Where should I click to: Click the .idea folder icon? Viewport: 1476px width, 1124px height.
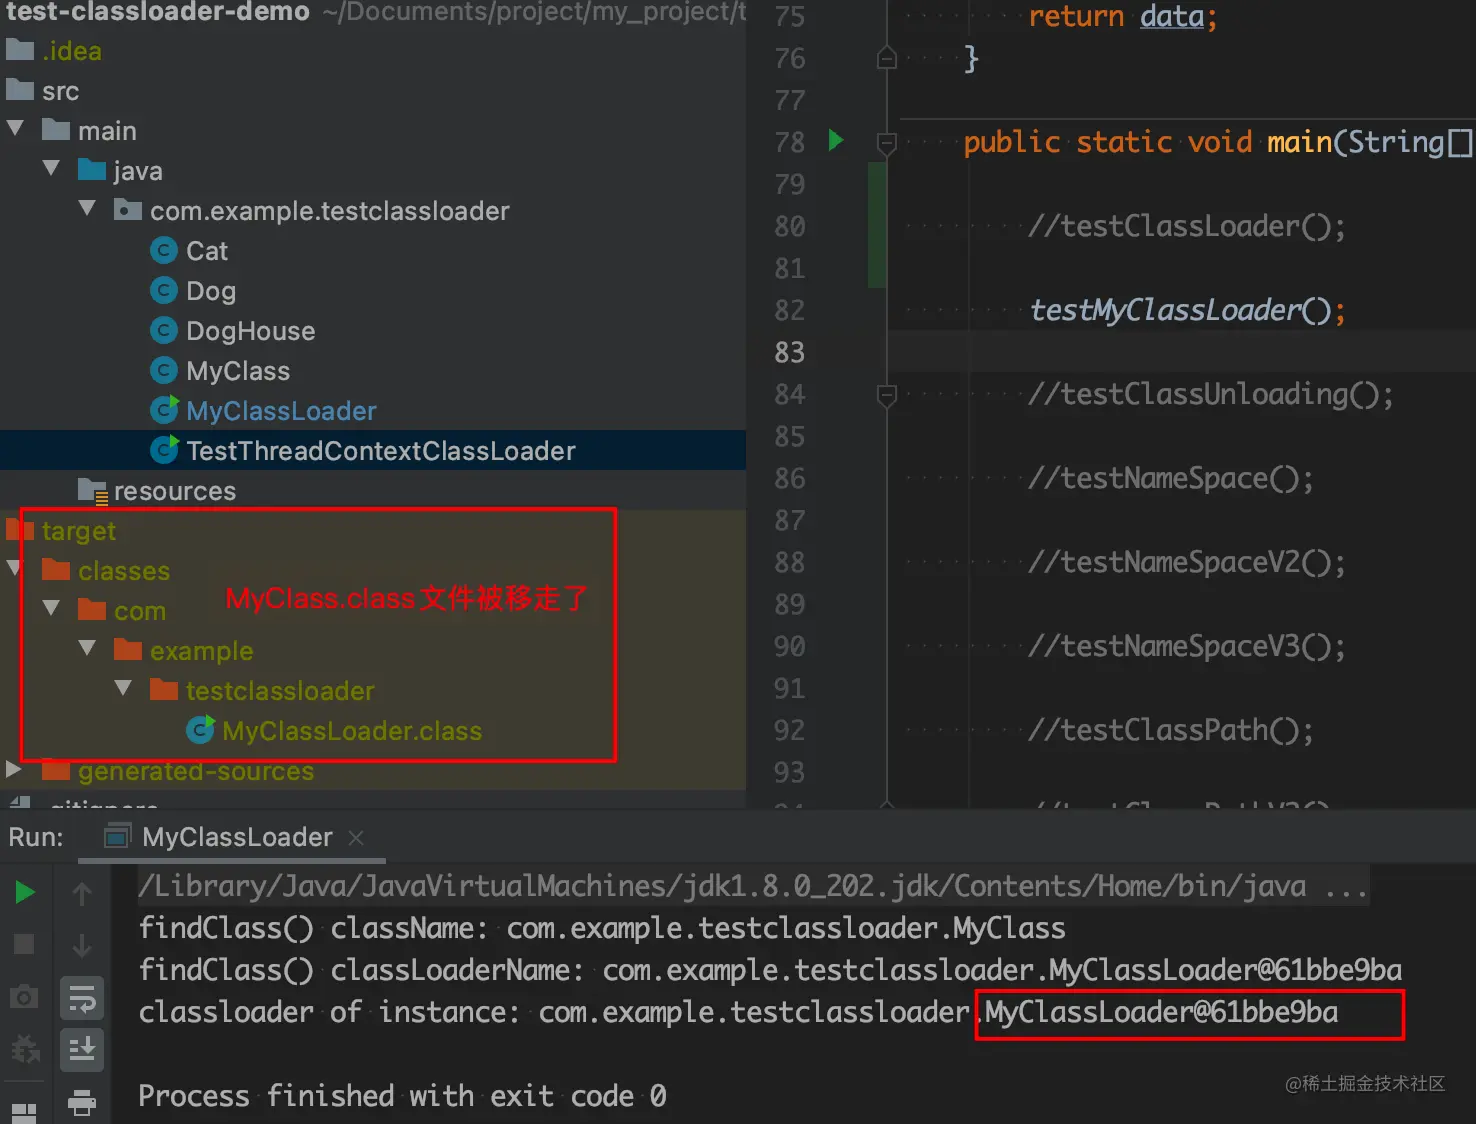coord(20,50)
